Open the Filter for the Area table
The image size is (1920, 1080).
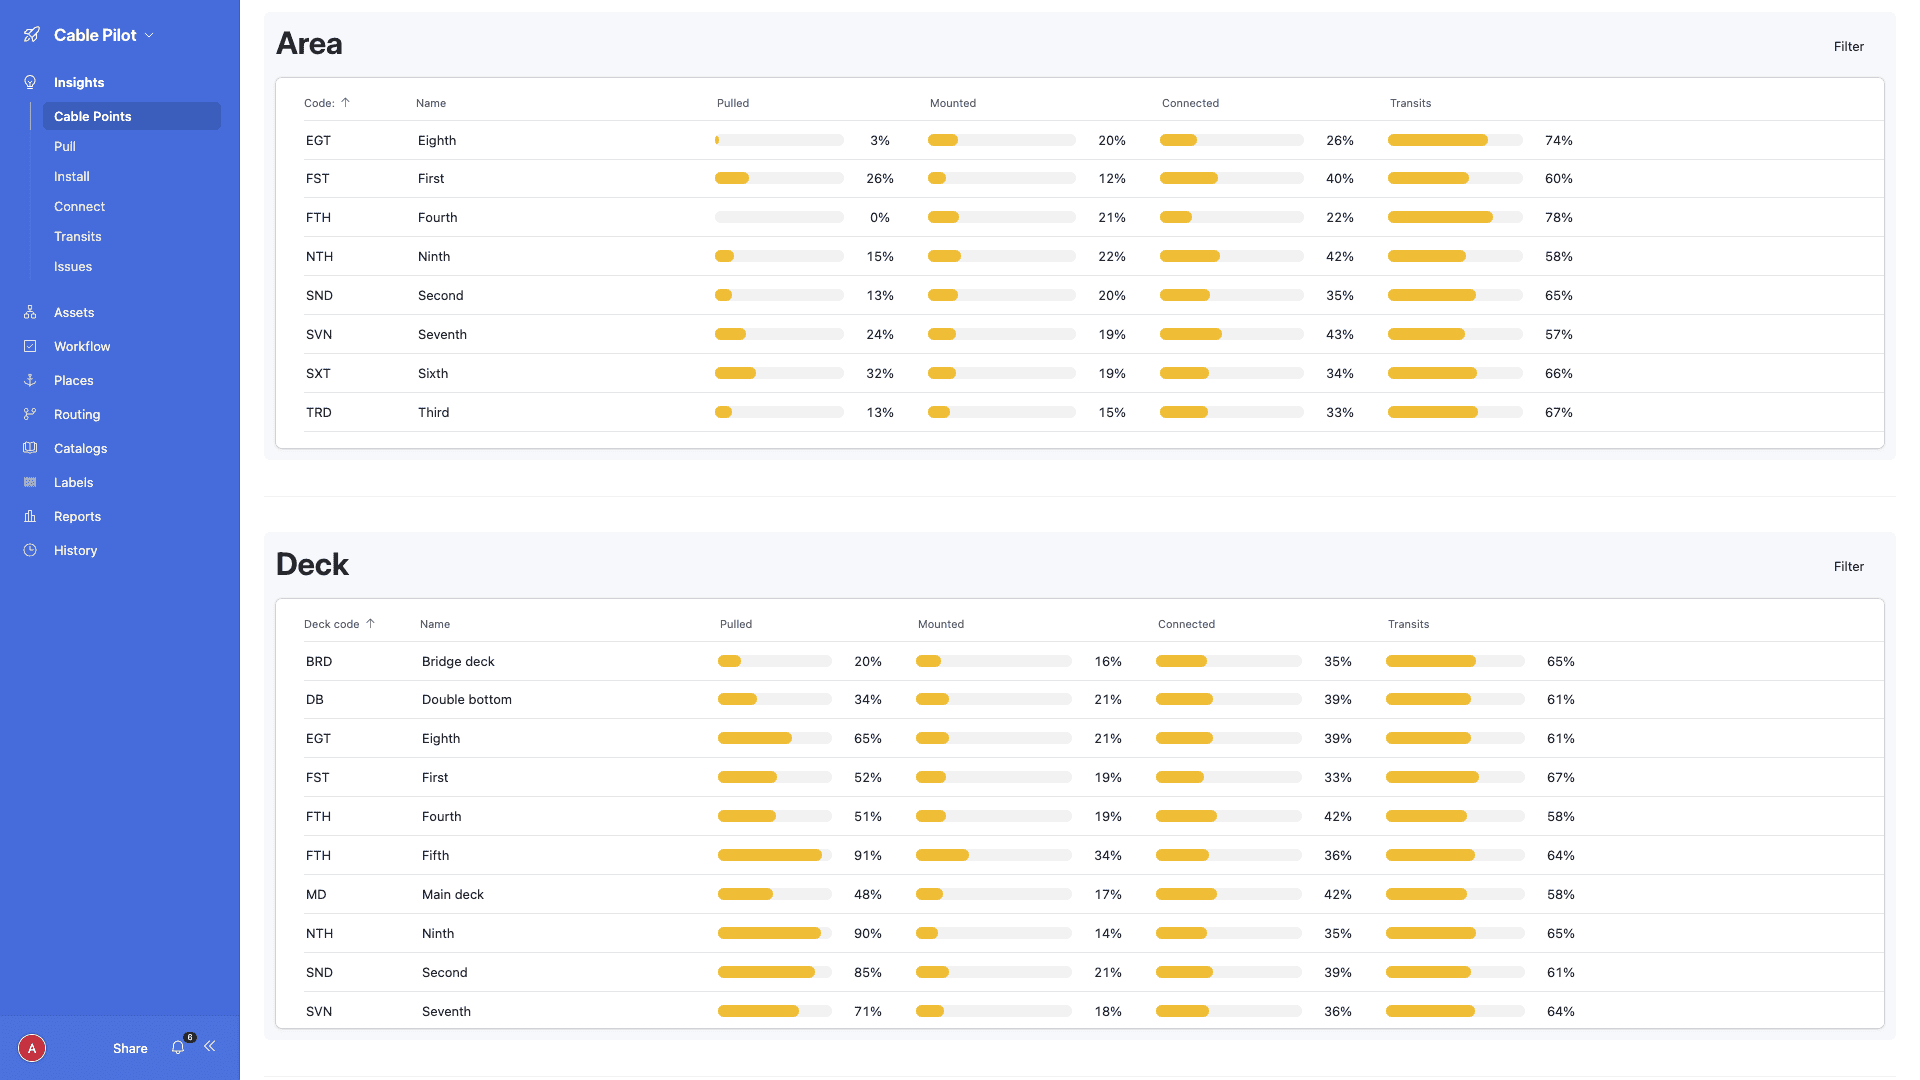coord(1848,46)
